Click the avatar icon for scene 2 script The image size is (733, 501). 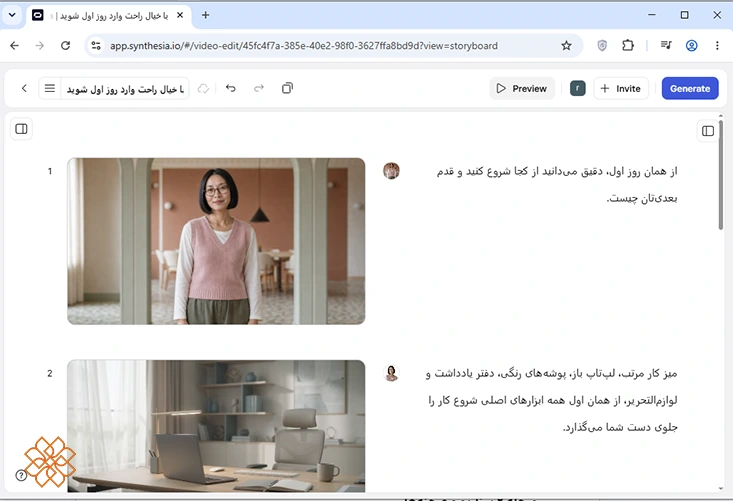pyautogui.click(x=391, y=373)
